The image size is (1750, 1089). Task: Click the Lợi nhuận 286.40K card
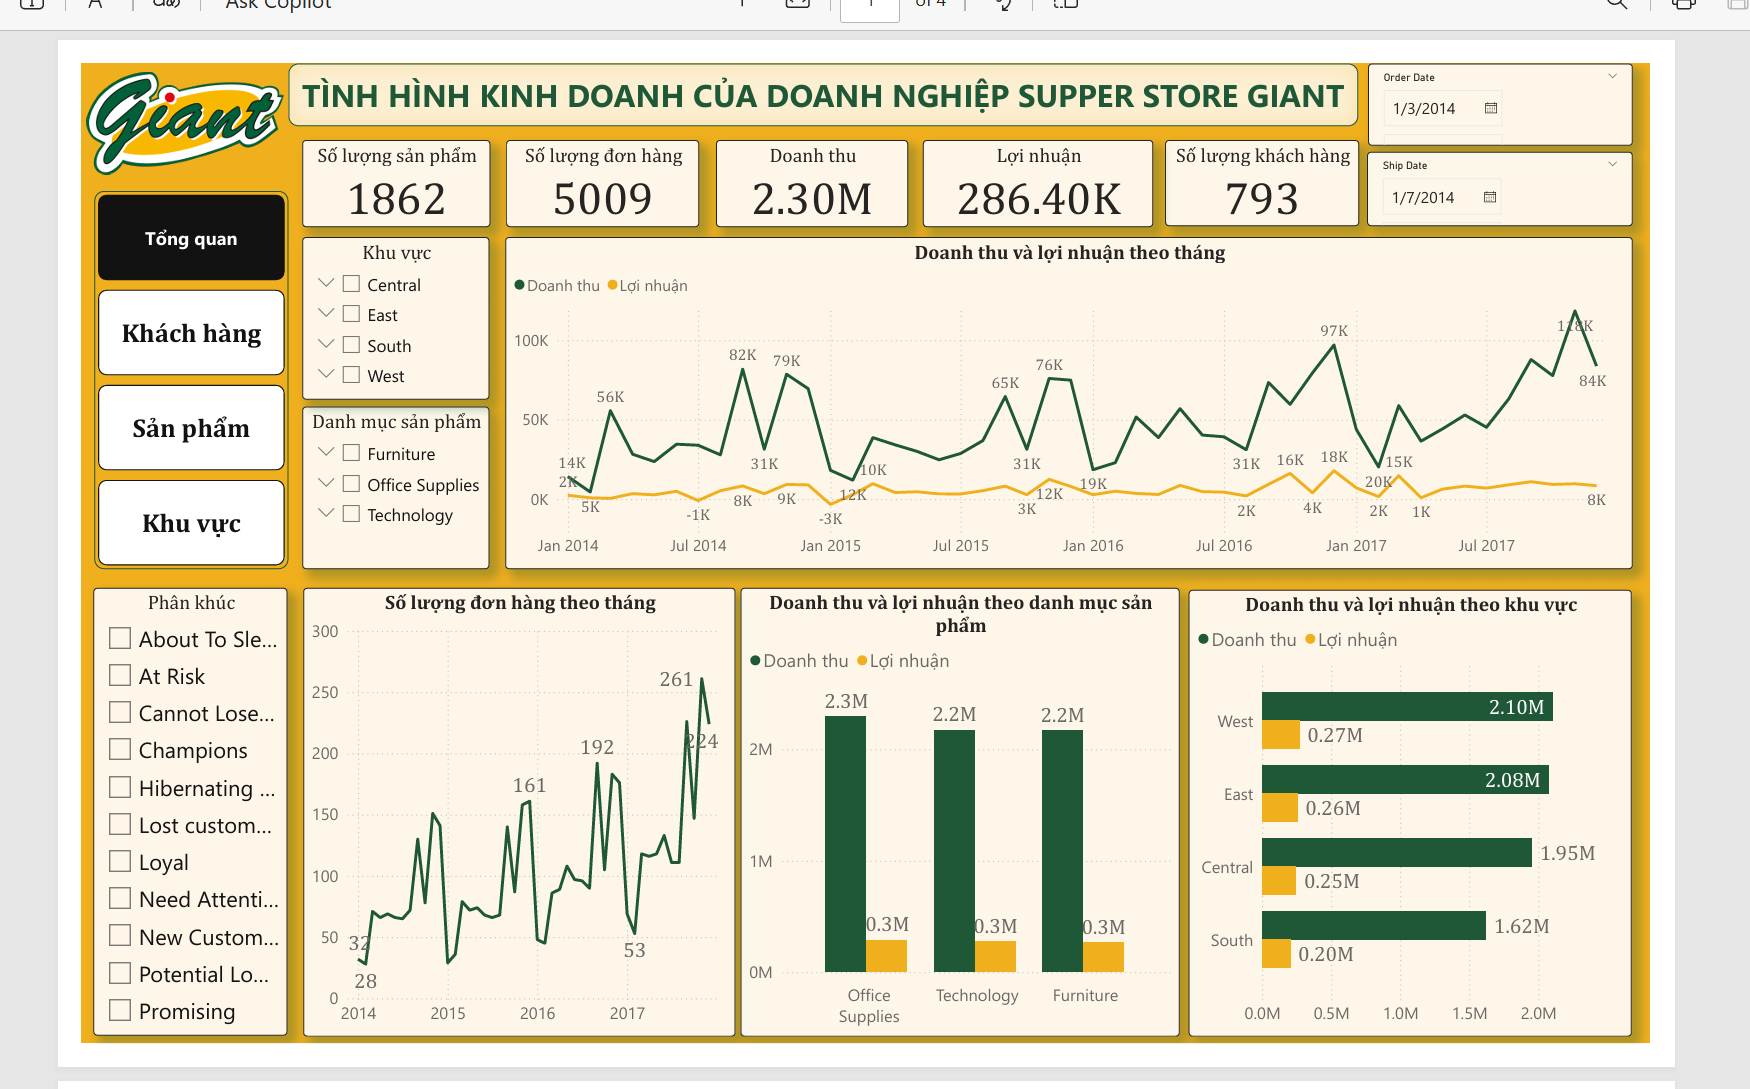[x=1038, y=183]
